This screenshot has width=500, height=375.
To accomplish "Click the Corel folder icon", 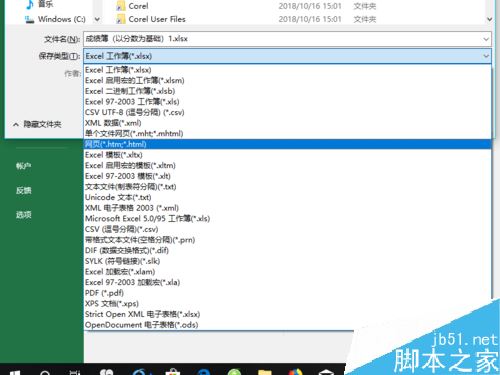I will pos(121,6).
